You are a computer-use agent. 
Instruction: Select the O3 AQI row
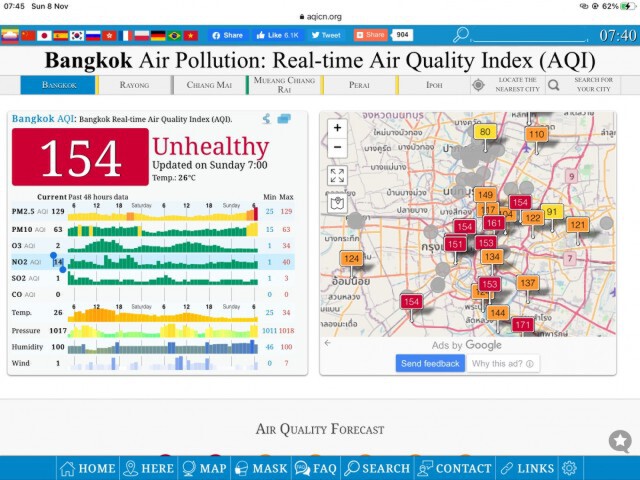tap(153, 246)
